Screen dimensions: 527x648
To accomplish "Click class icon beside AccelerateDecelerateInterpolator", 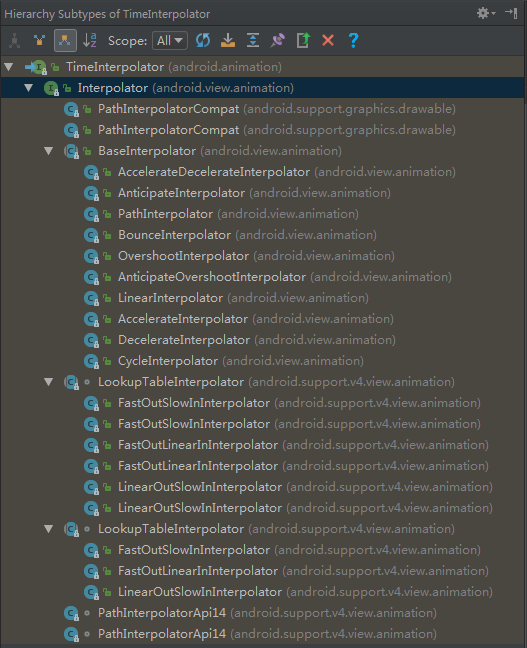I will [x=91, y=172].
